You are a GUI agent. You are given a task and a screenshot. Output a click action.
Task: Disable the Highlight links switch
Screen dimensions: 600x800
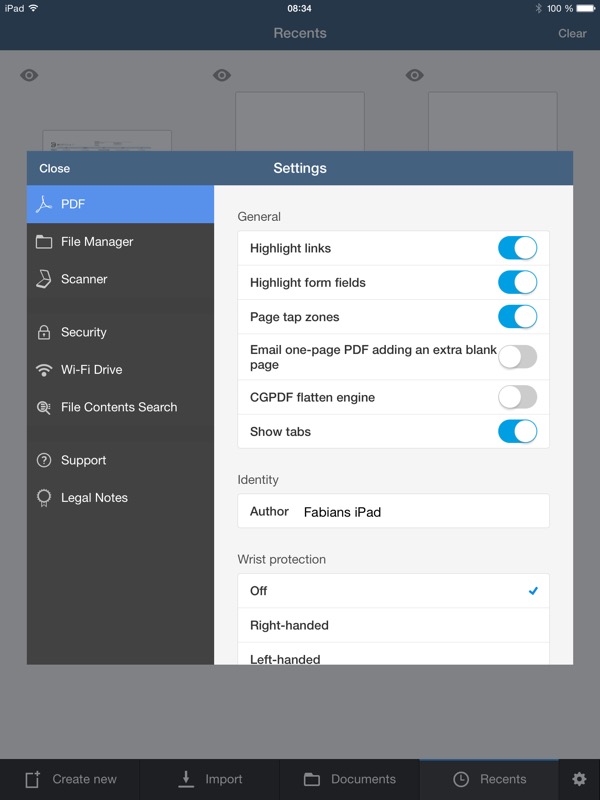[x=517, y=248]
